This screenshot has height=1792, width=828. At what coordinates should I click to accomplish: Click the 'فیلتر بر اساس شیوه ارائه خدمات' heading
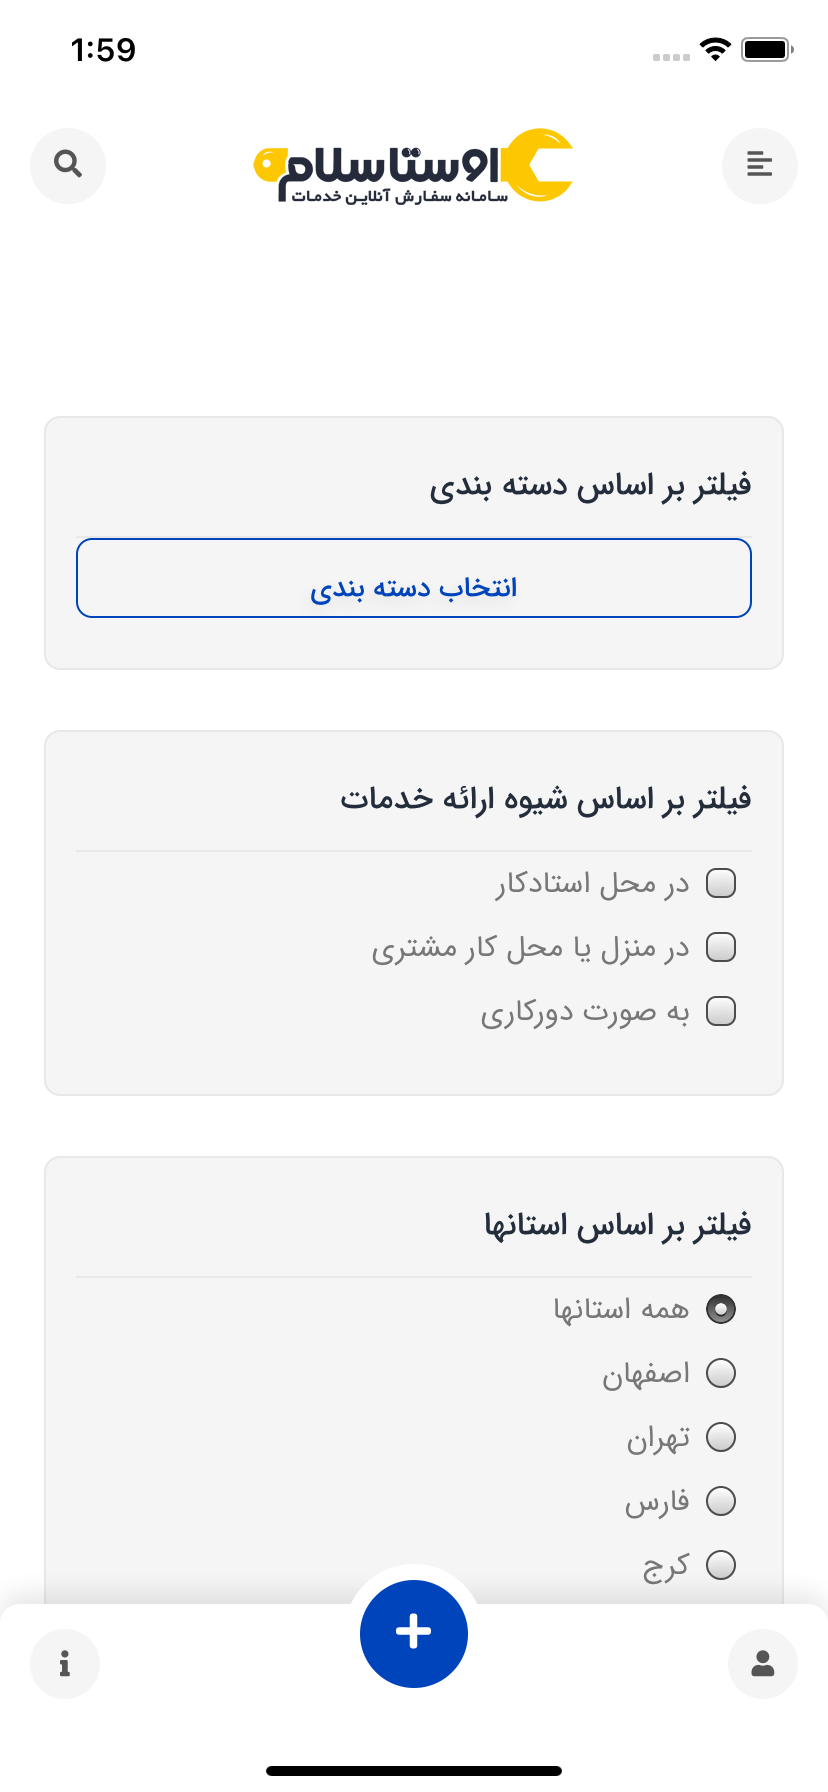tap(546, 799)
